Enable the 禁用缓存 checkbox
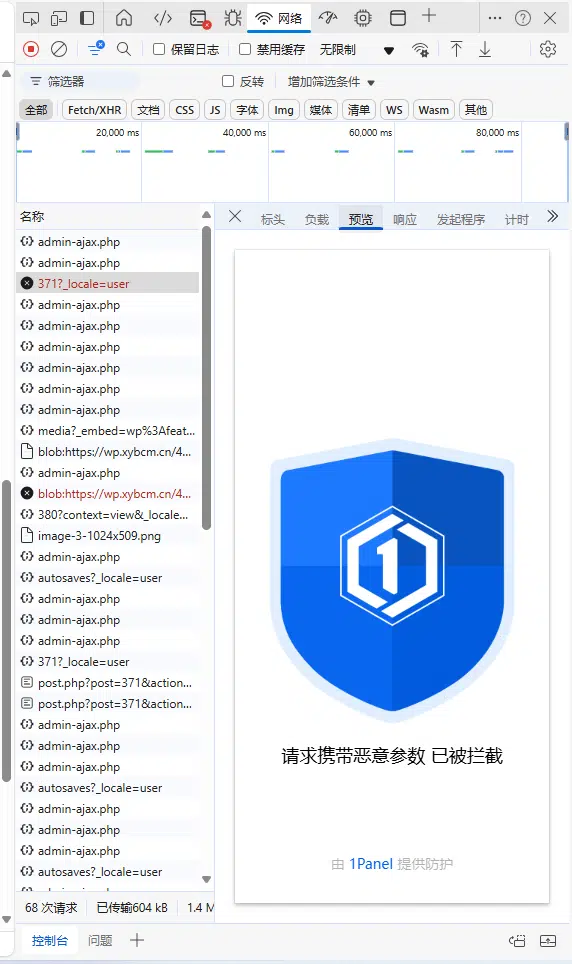Viewport: 572px width, 964px height. [x=245, y=49]
